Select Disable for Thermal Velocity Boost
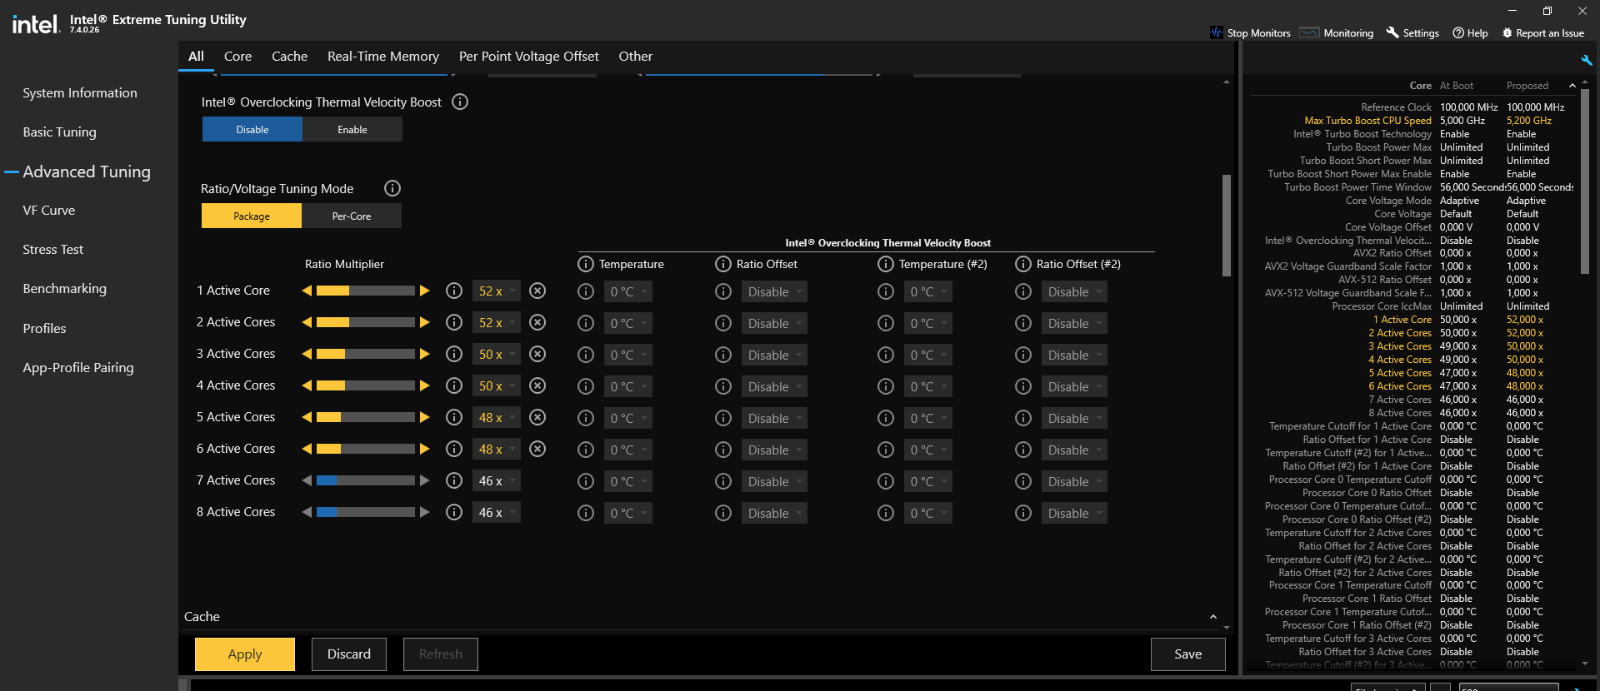 252,129
